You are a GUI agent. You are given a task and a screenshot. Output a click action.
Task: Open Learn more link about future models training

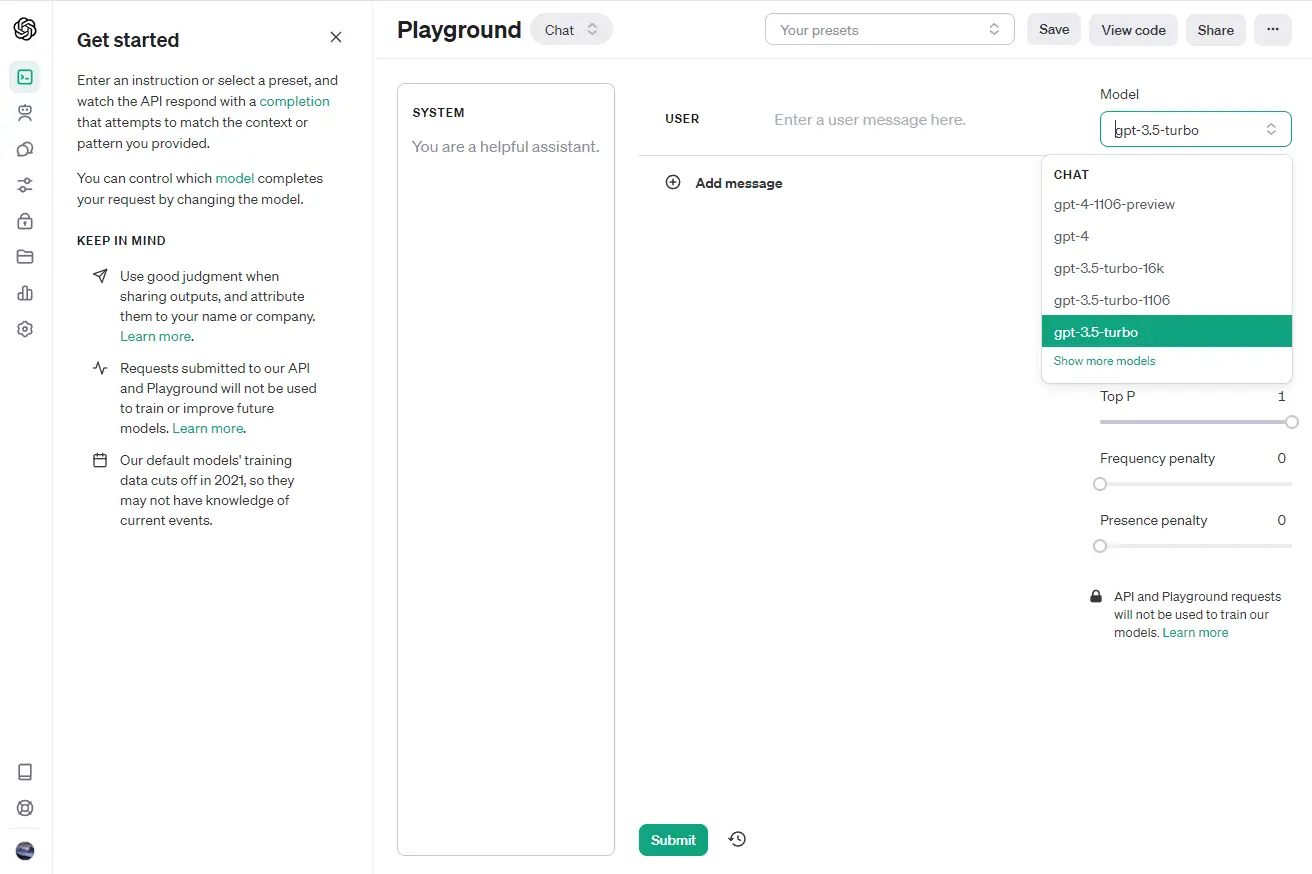tap(207, 428)
